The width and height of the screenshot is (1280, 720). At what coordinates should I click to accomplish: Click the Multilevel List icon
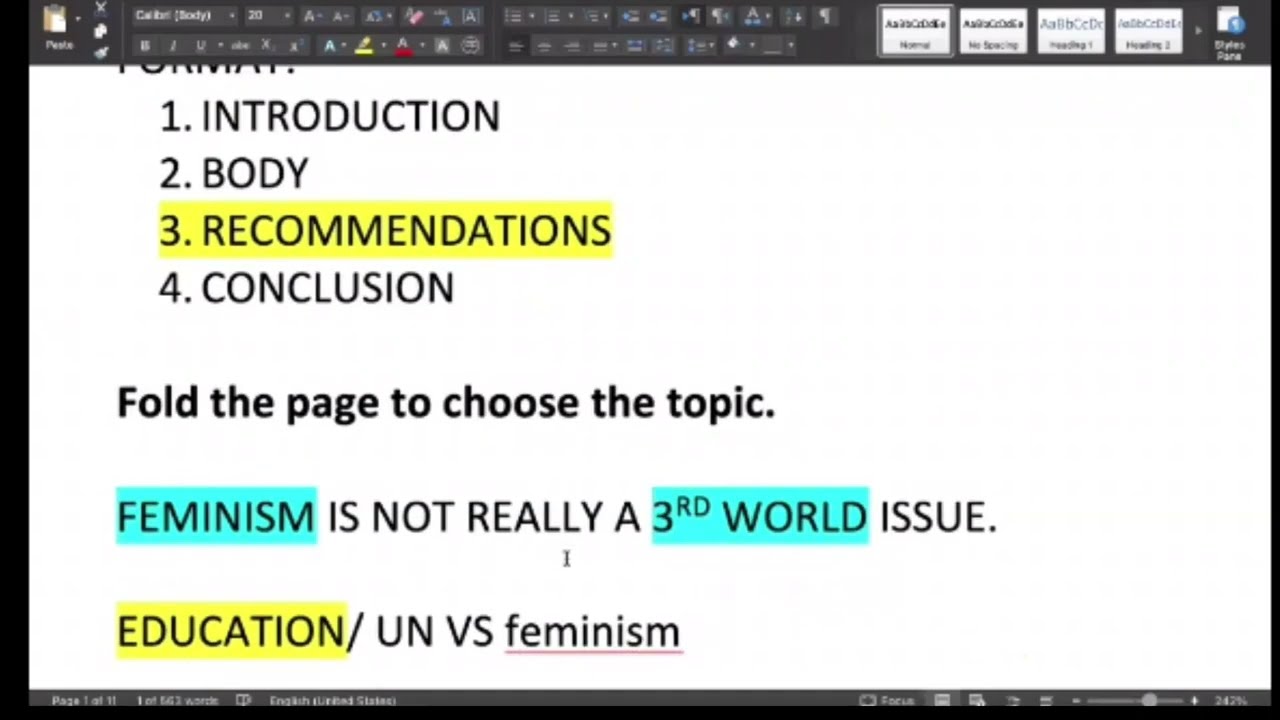(592, 16)
